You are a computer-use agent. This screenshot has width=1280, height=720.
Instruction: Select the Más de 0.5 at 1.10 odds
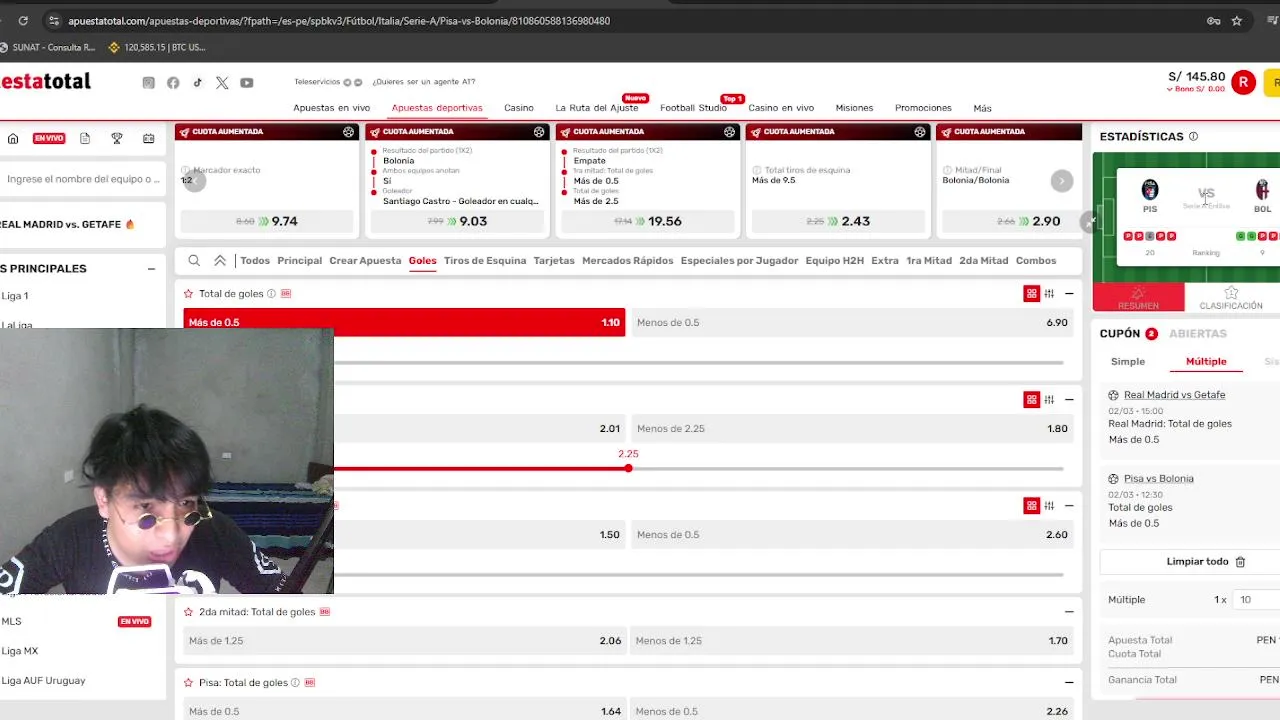(x=404, y=322)
